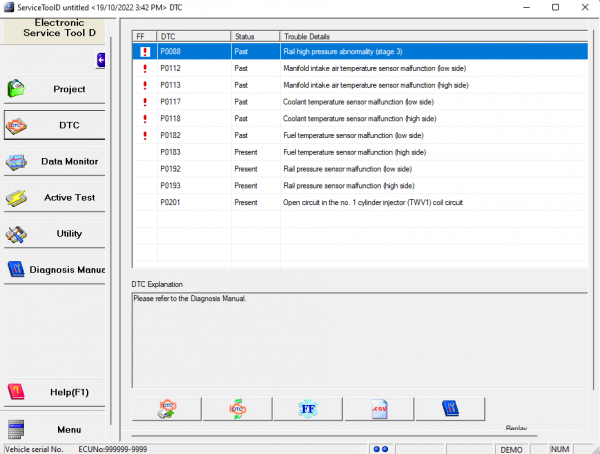This screenshot has width=600, height=454.
Task: Click the DTC refresh arrows button
Action: pyautogui.click(x=237, y=408)
